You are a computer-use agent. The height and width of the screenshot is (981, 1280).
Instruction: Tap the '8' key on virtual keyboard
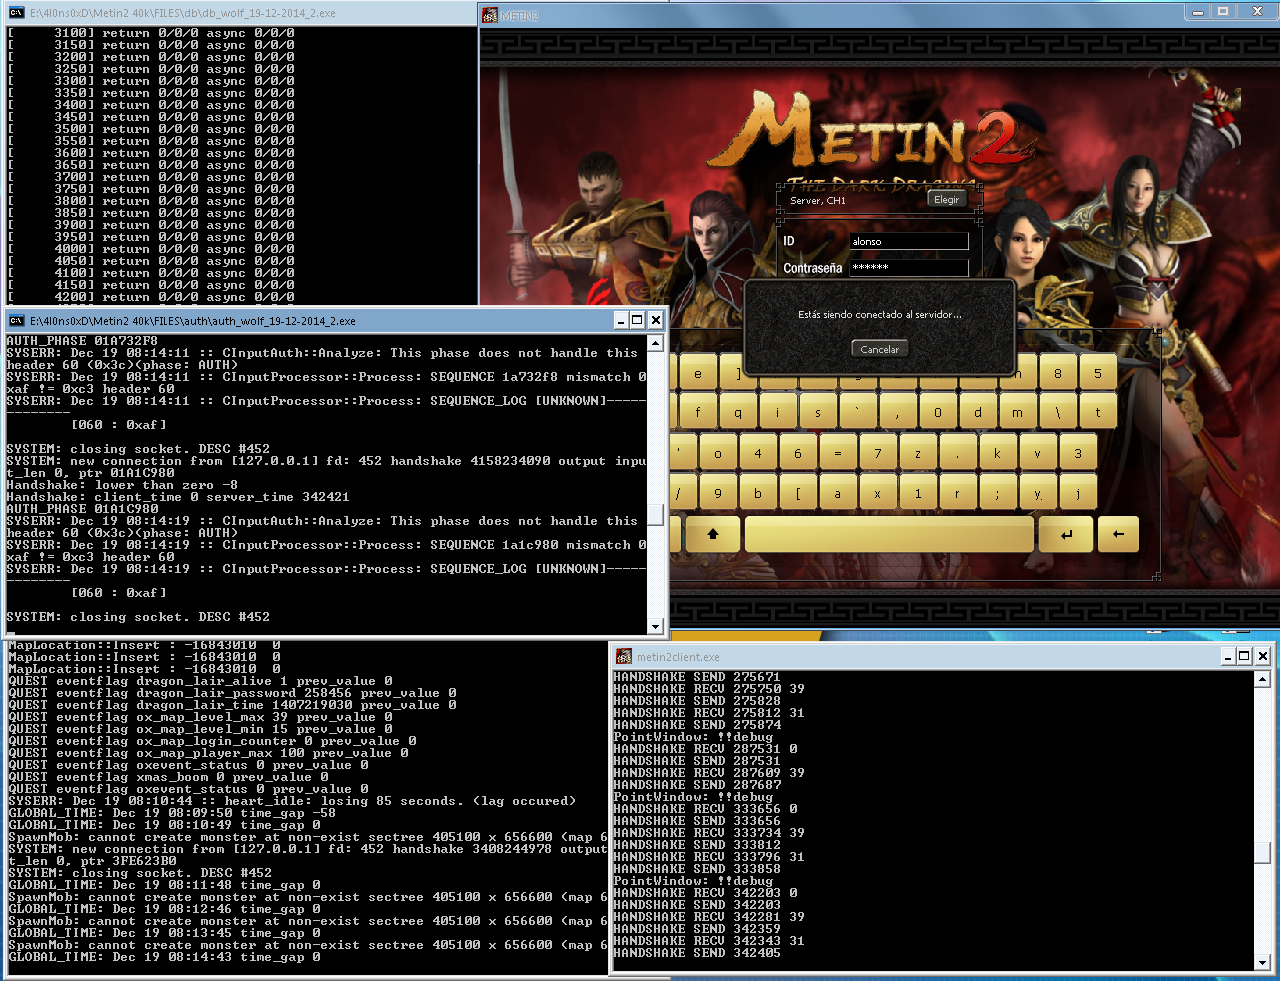pos(1058,374)
